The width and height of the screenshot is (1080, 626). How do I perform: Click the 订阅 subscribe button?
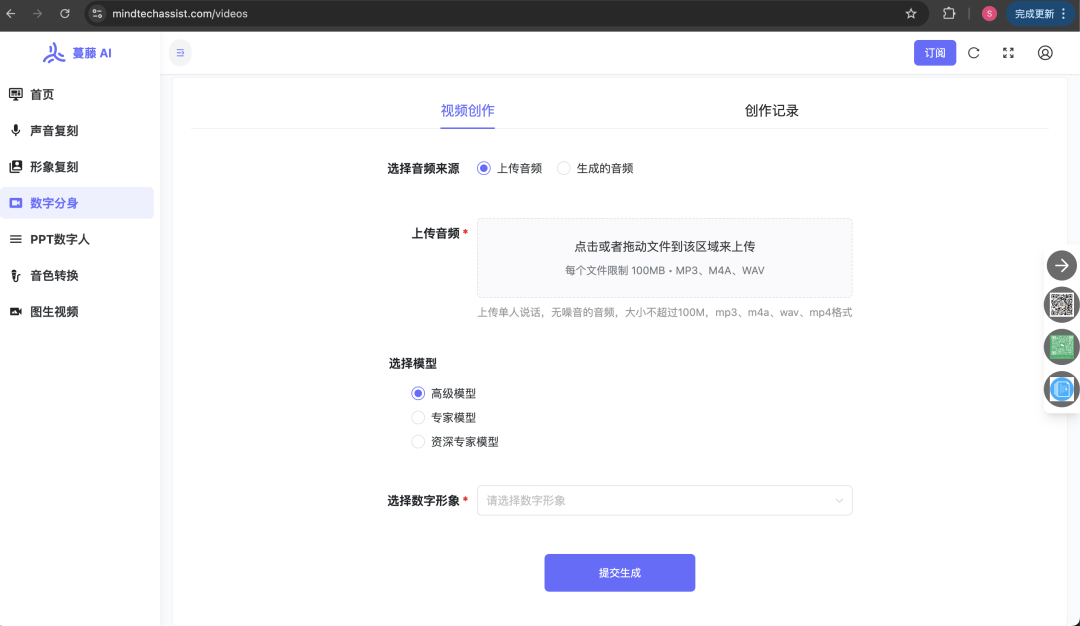click(x=934, y=52)
